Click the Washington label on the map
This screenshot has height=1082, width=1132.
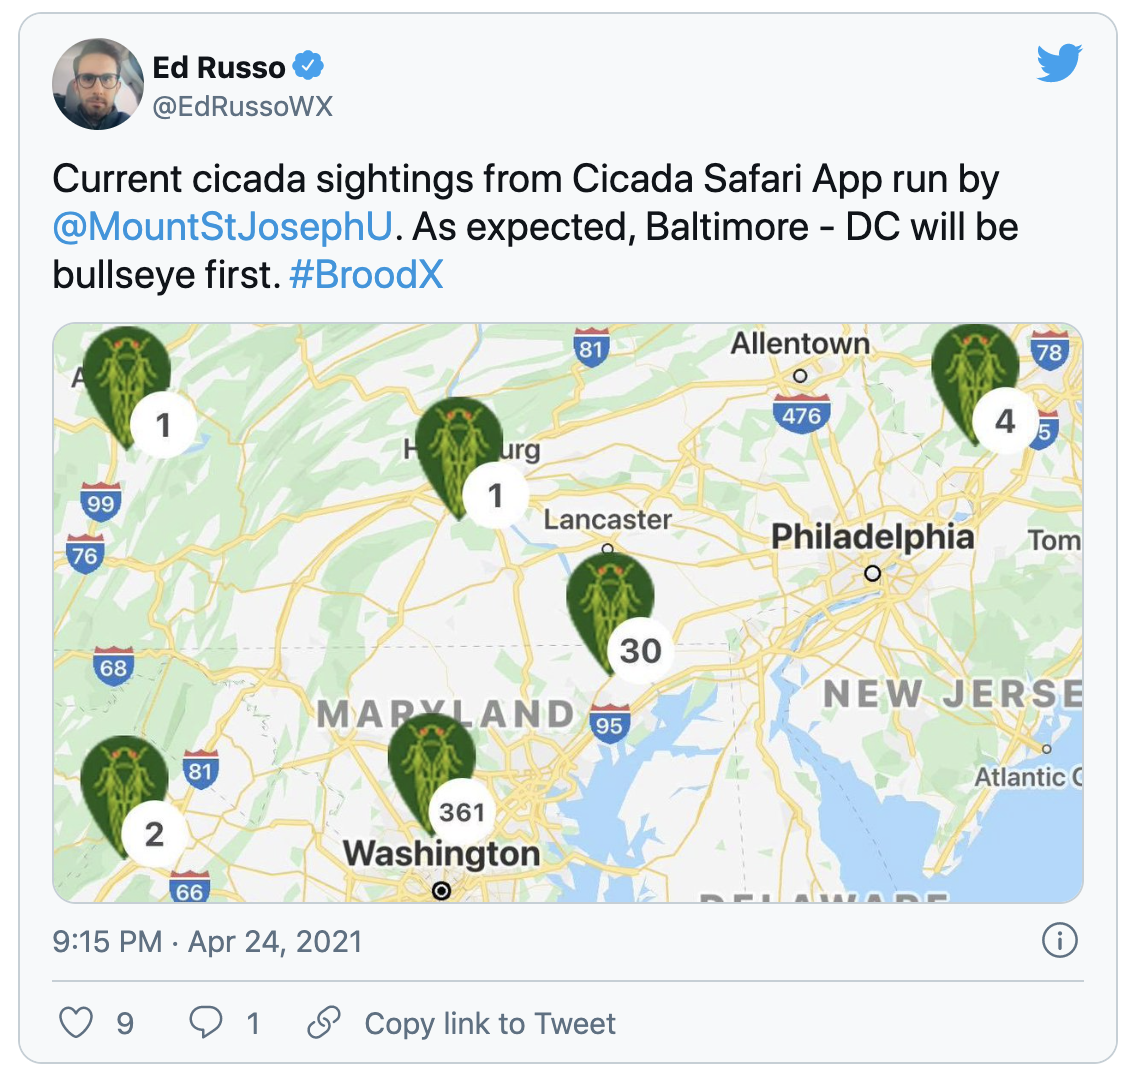(x=441, y=853)
